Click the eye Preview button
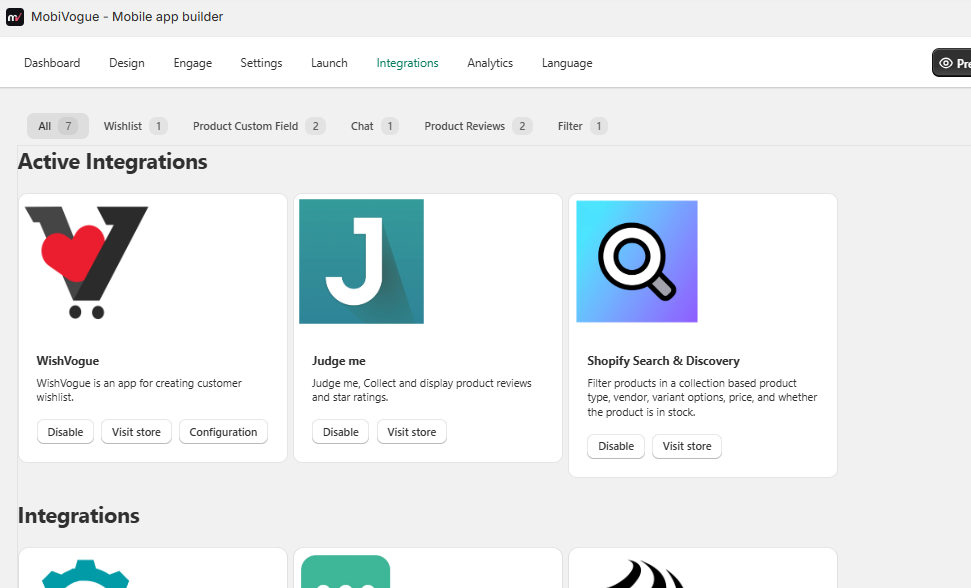This screenshot has height=588, width=971. (x=952, y=63)
